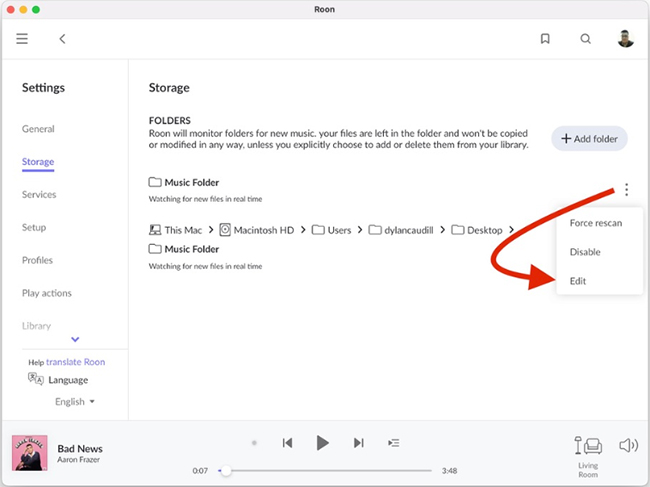Image resolution: width=650 pixels, height=487 pixels.
Task: Play the current track
Action: click(x=323, y=443)
